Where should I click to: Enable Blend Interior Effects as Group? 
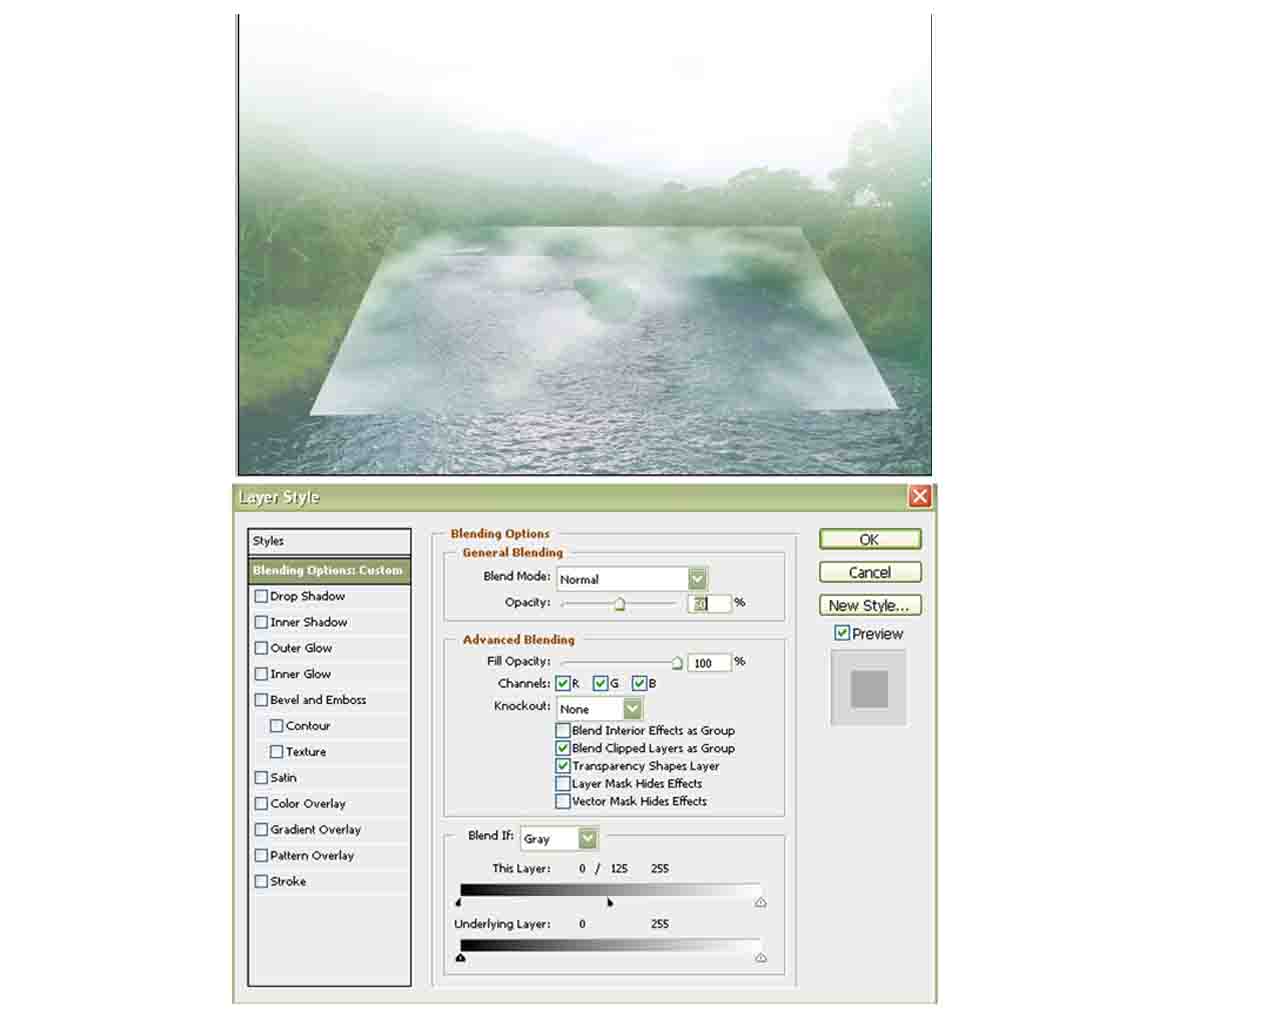pos(563,730)
